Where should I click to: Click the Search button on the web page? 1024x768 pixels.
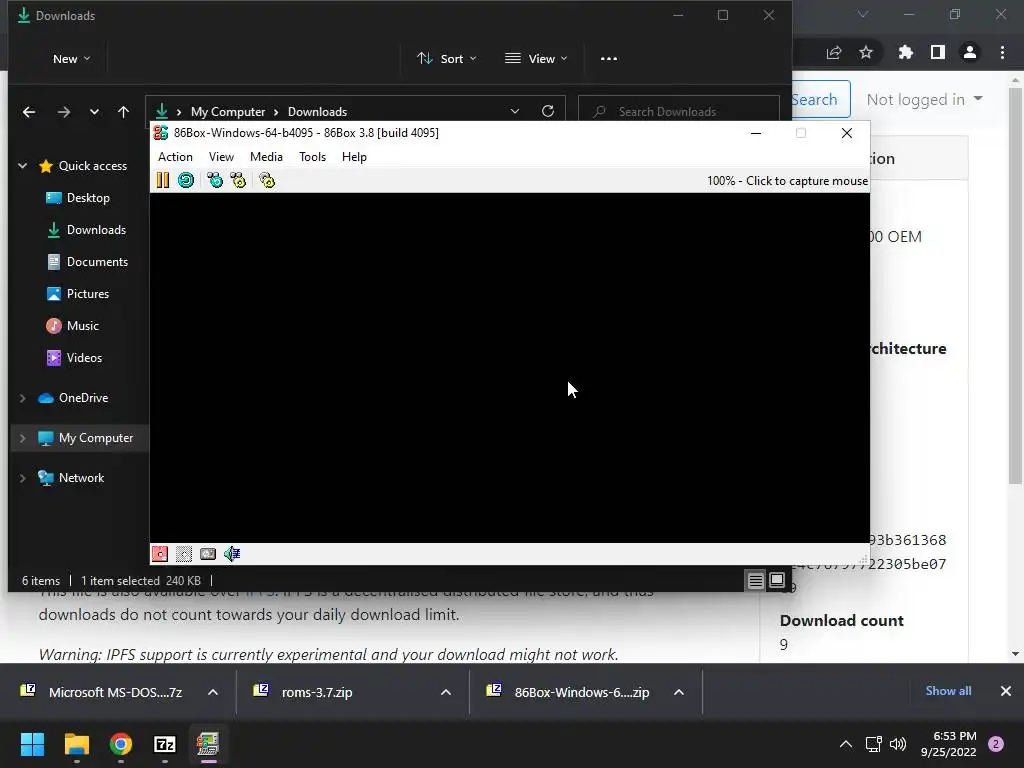(820, 99)
